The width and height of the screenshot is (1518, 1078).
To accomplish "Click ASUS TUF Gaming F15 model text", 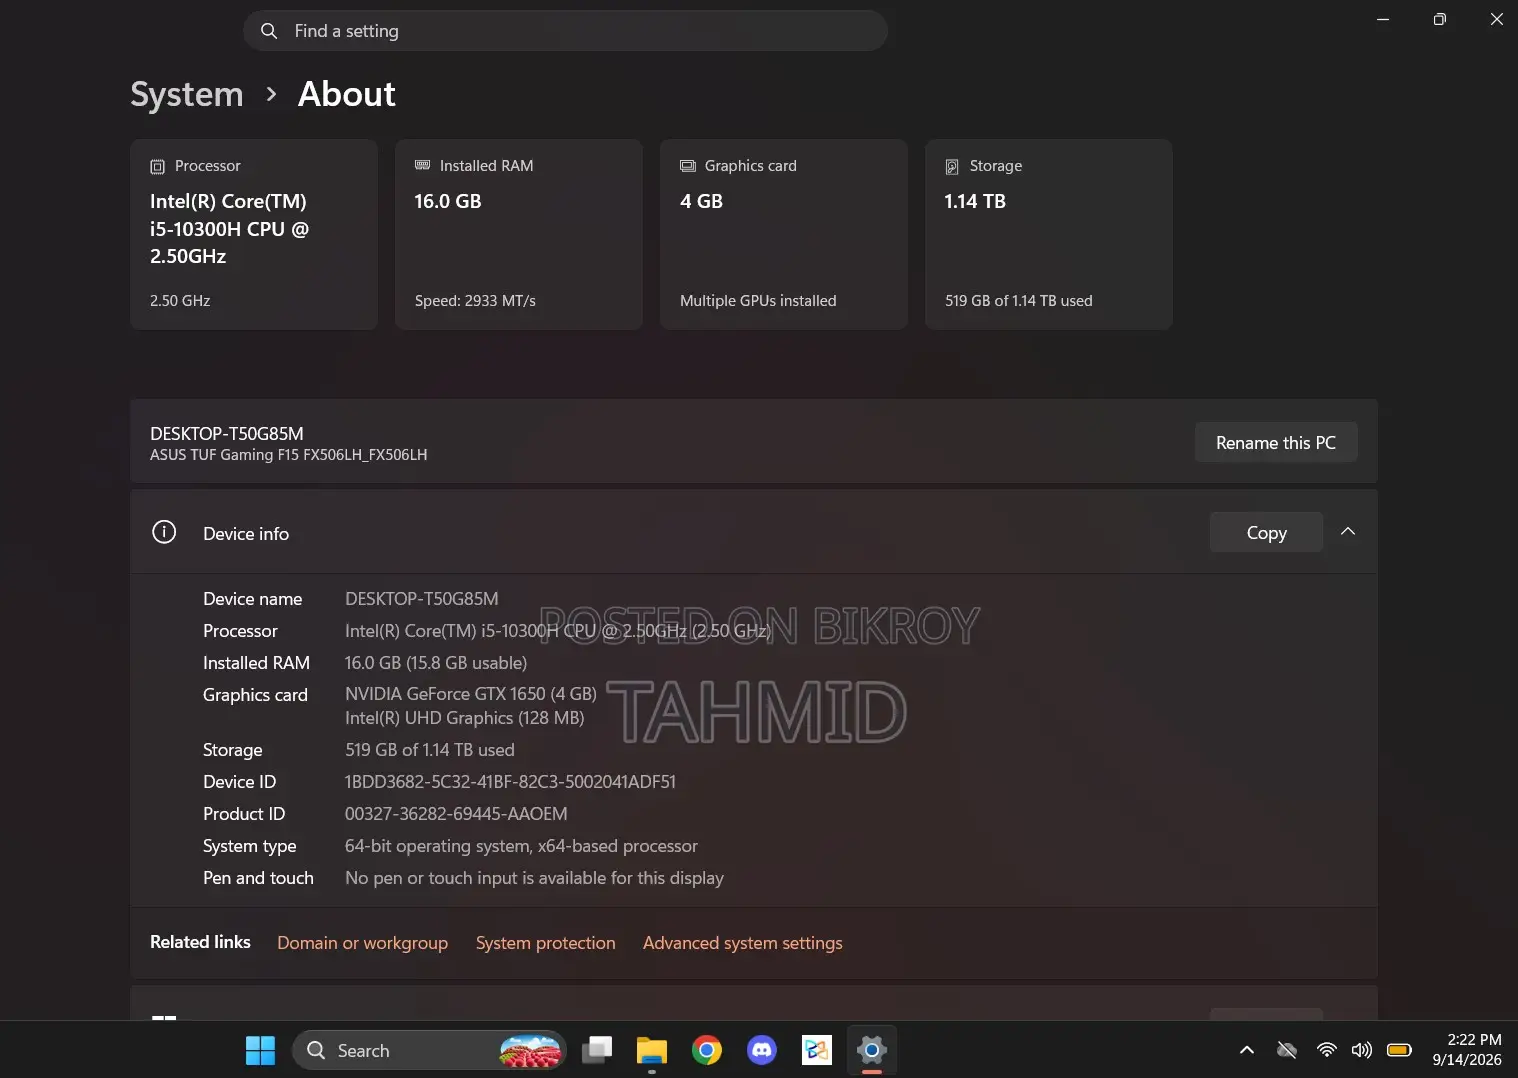I will coord(289,455).
